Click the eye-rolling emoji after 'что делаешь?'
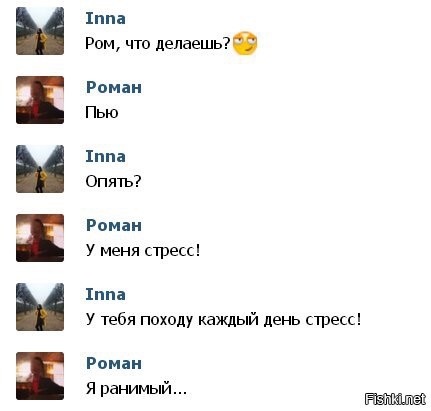 pyautogui.click(x=245, y=43)
